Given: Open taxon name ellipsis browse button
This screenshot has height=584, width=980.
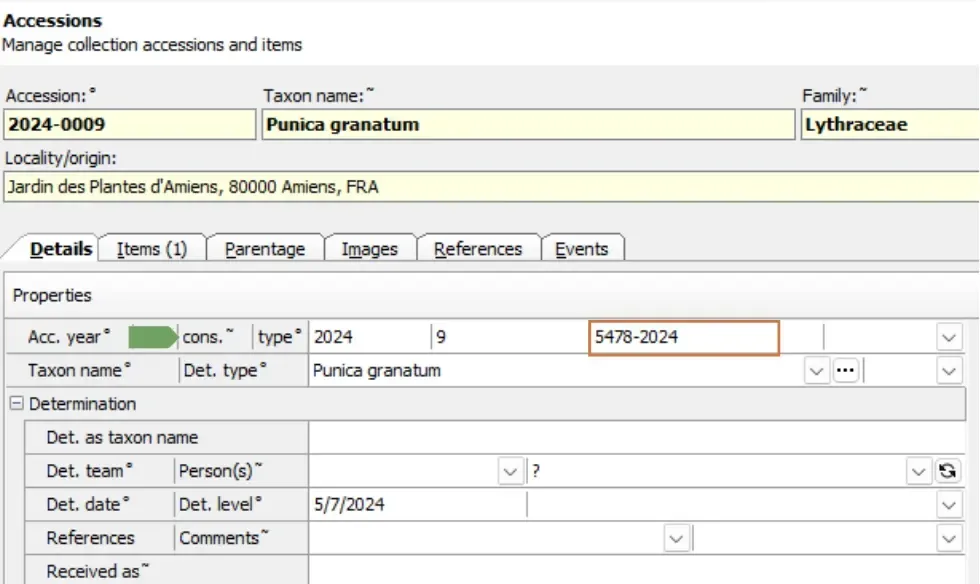Looking at the screenshot, I should (845, 370).
